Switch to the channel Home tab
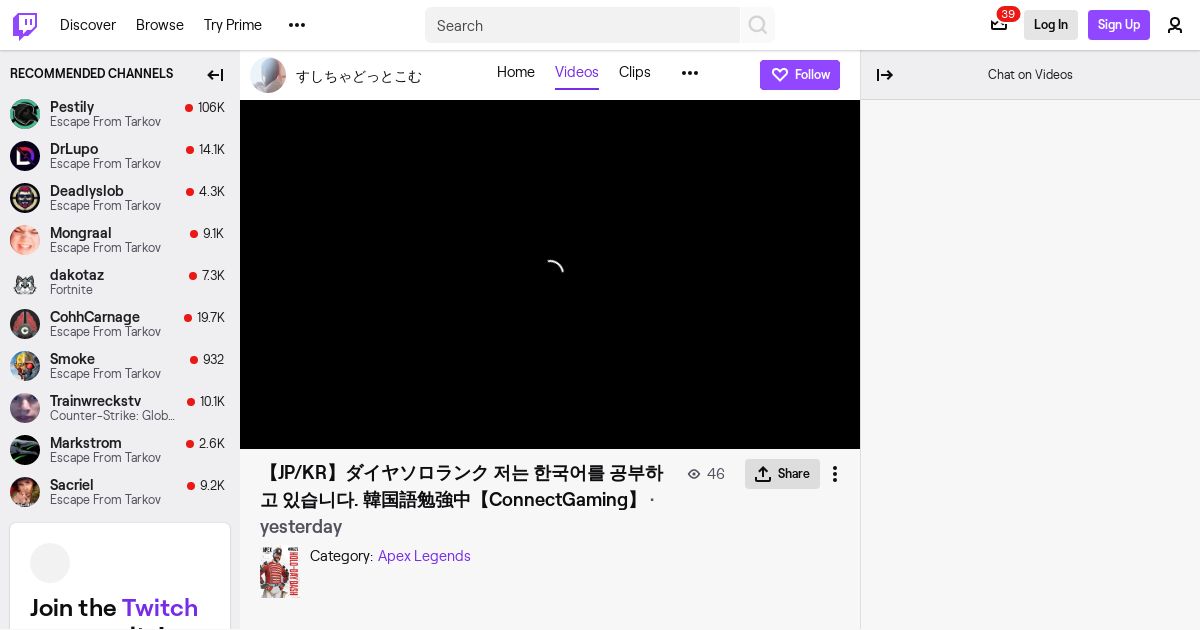The height and width of the screenshot is (630, 1200). tap(516, 72)
